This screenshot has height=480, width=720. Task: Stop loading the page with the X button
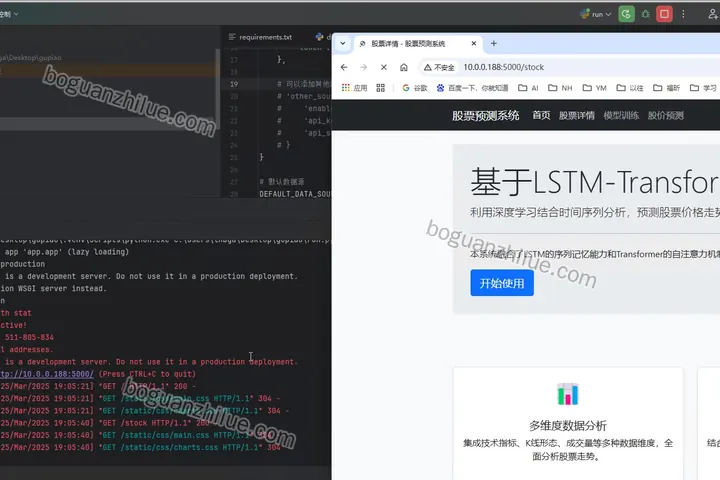(x=384, y=67)
